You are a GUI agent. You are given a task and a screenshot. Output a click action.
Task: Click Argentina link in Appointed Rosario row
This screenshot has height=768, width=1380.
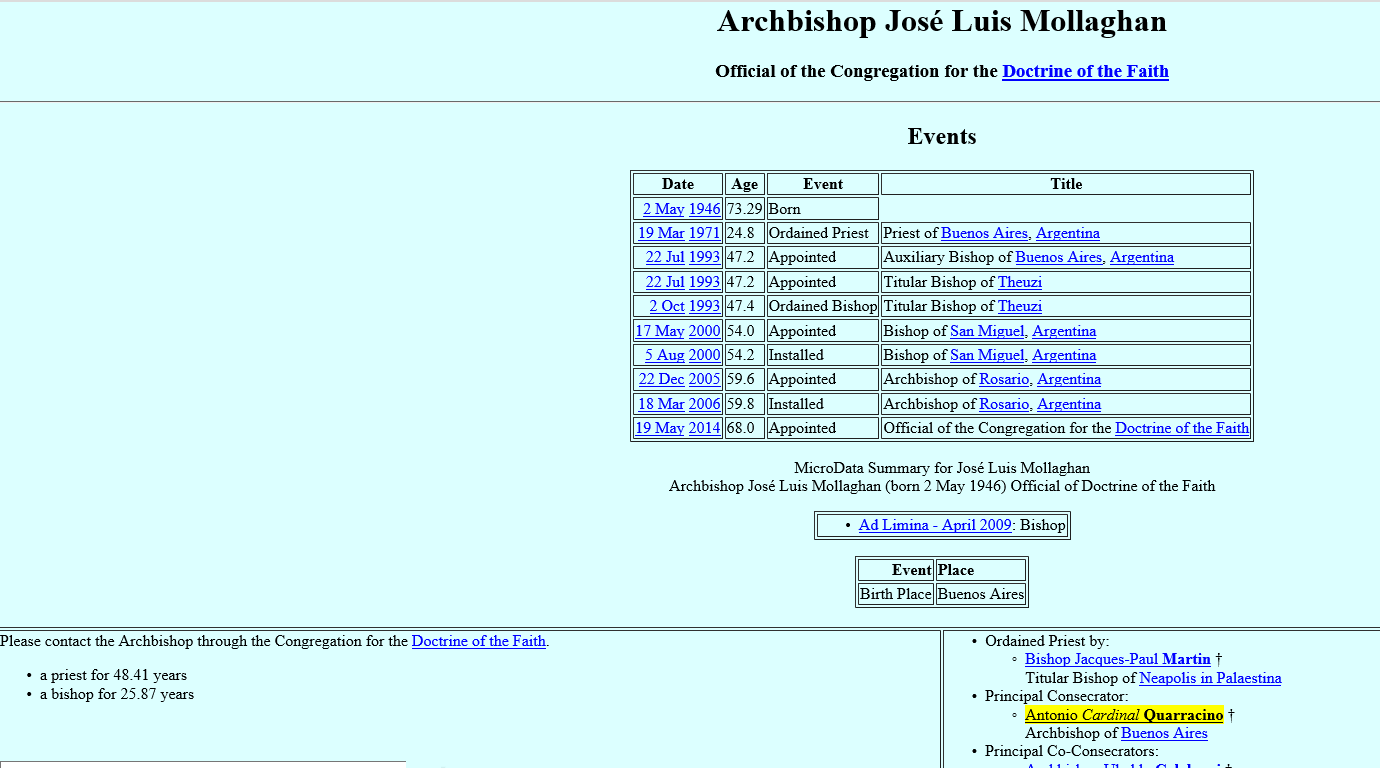(x=1069, y=379)
